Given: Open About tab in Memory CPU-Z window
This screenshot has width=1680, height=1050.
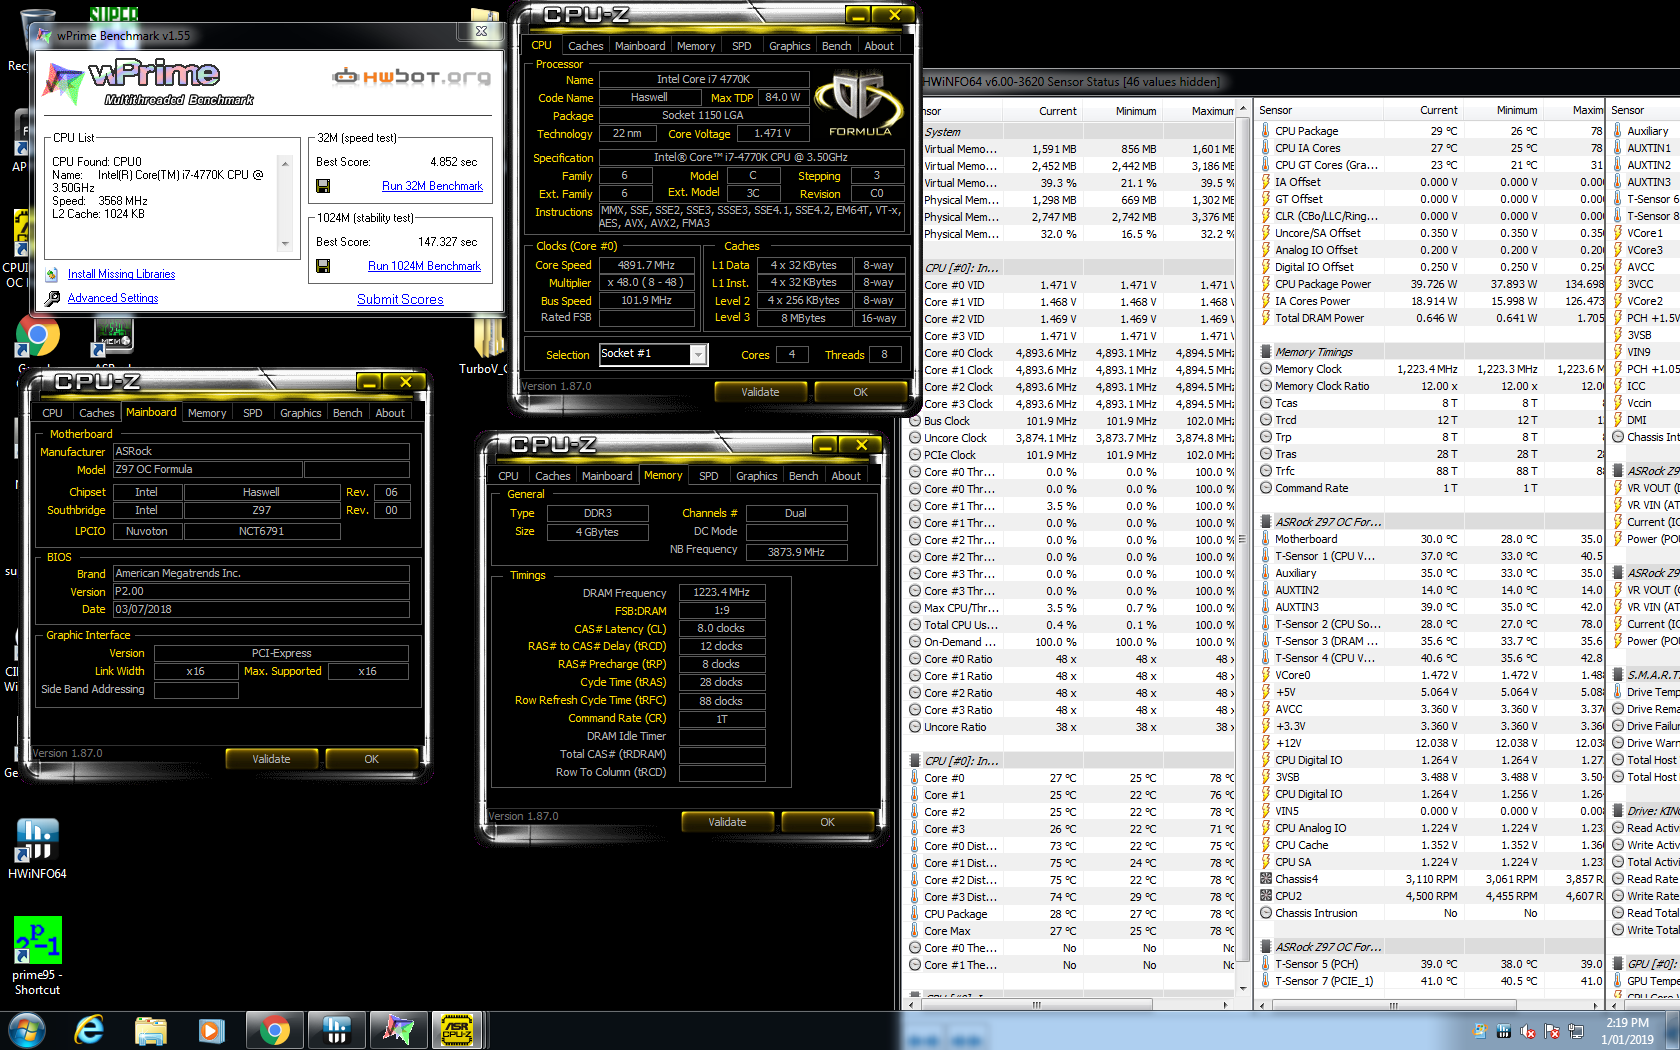Looking at the screenshot, I should click(846, 476).
